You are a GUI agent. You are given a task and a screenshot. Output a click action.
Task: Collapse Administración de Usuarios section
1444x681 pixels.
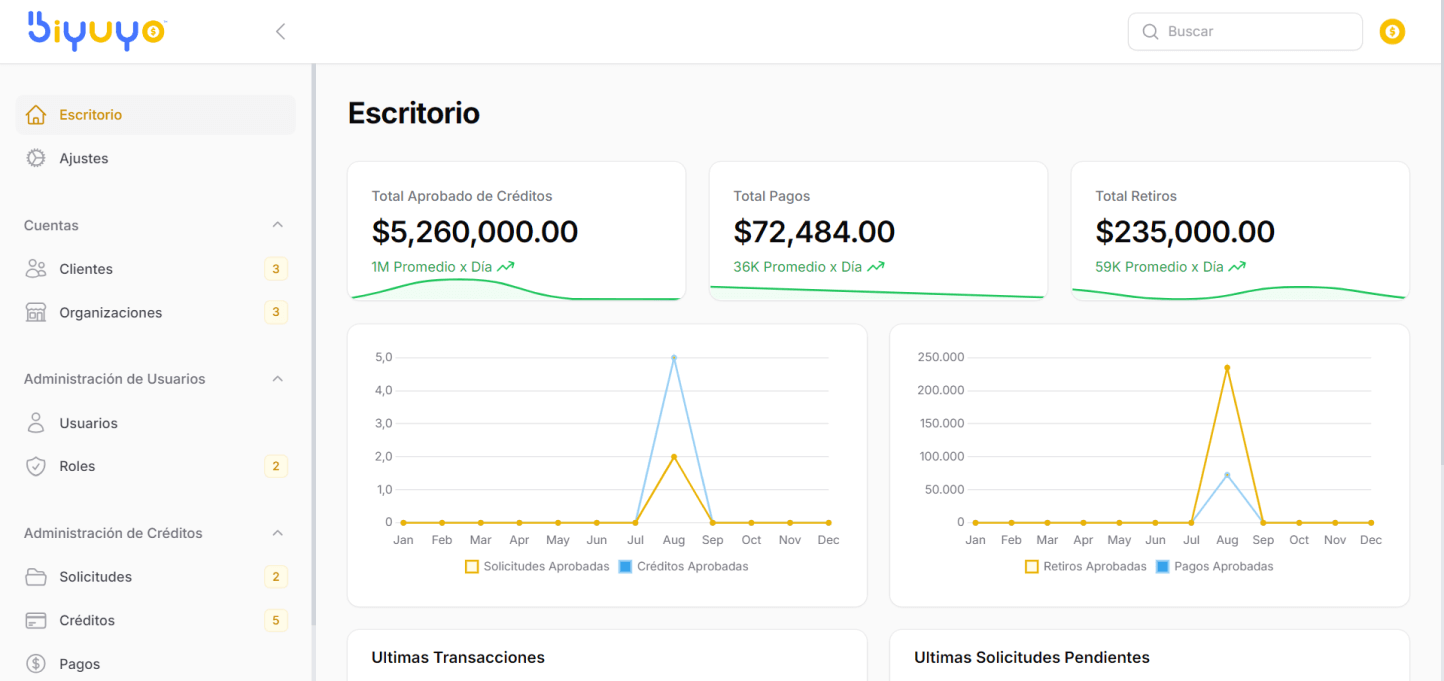278,379
